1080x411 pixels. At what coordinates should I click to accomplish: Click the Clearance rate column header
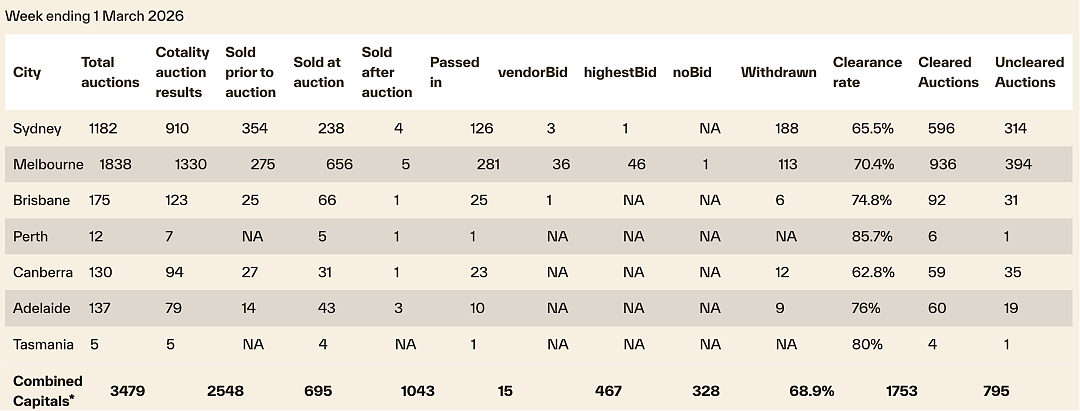[867, 72]
